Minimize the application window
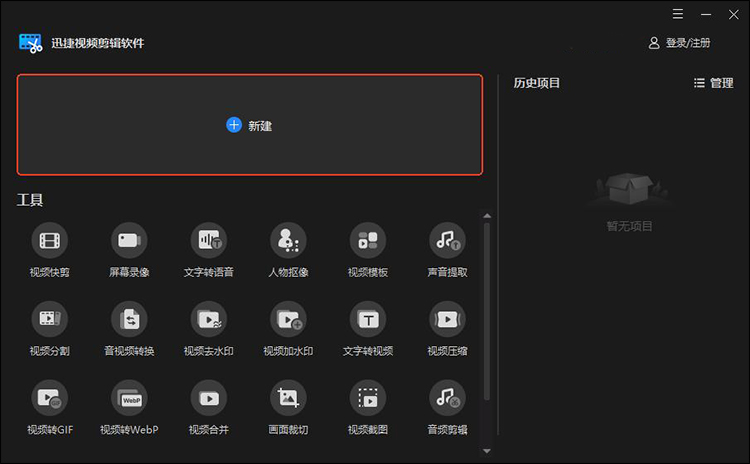The height and width of the screenshot is (464, 750). pos(706,14)
